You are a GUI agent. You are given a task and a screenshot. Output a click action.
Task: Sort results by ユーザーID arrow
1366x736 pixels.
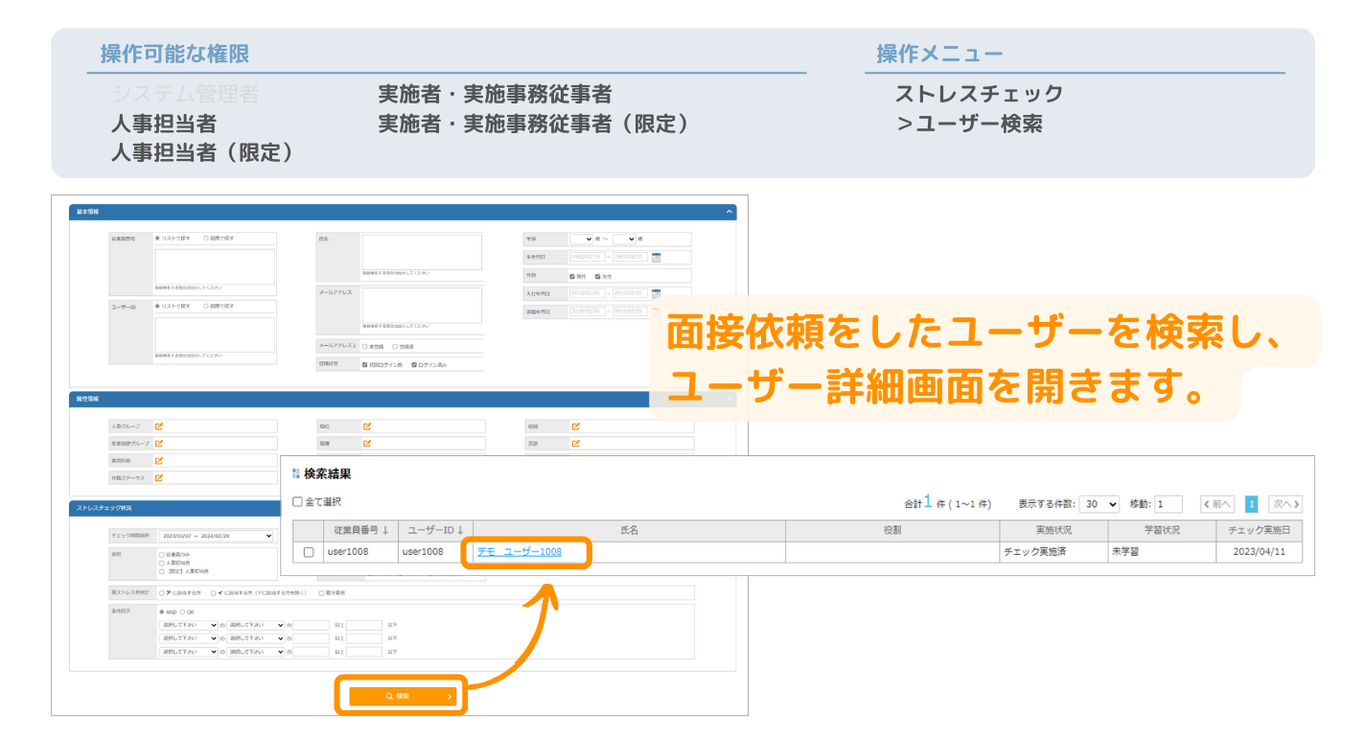(460, 530)
